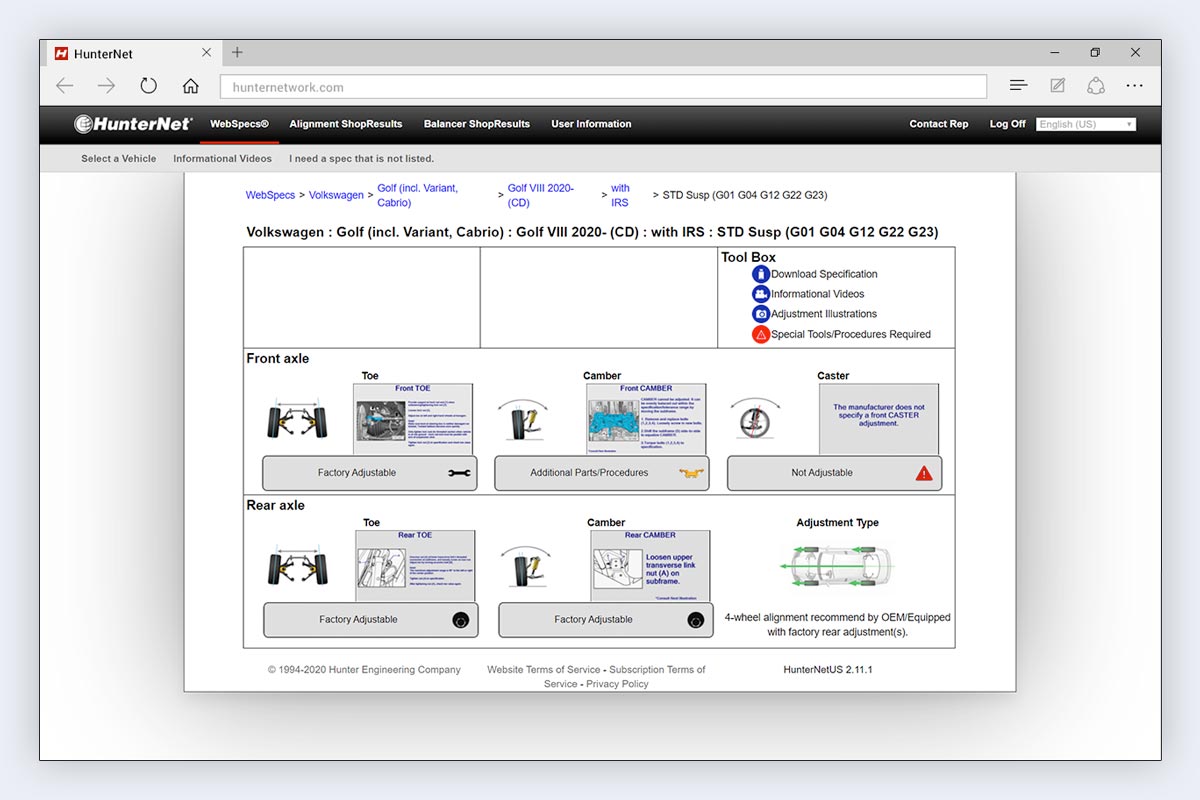Open the Rear CAMBER illustration thumbnail
The image size is (1200, 800).
point(650,566)
